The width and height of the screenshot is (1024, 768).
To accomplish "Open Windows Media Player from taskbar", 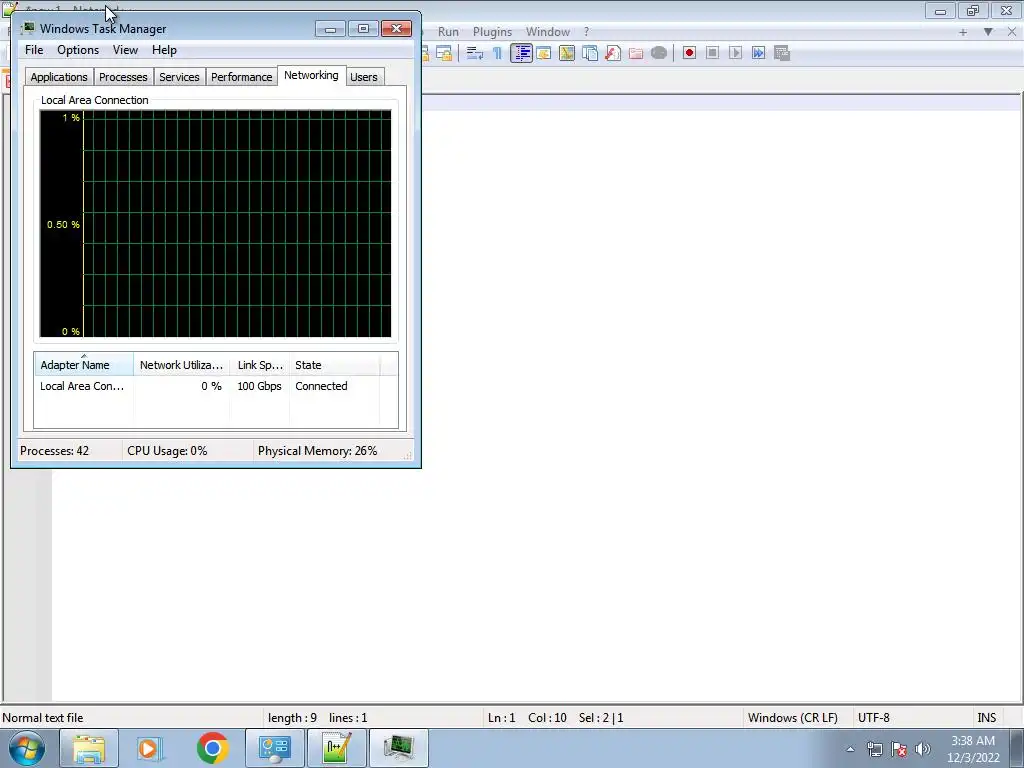I will click(x=150, y=748).
